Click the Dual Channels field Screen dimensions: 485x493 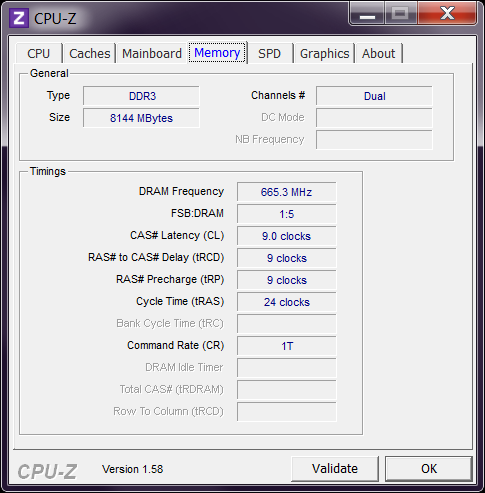[x=374, y=96]
